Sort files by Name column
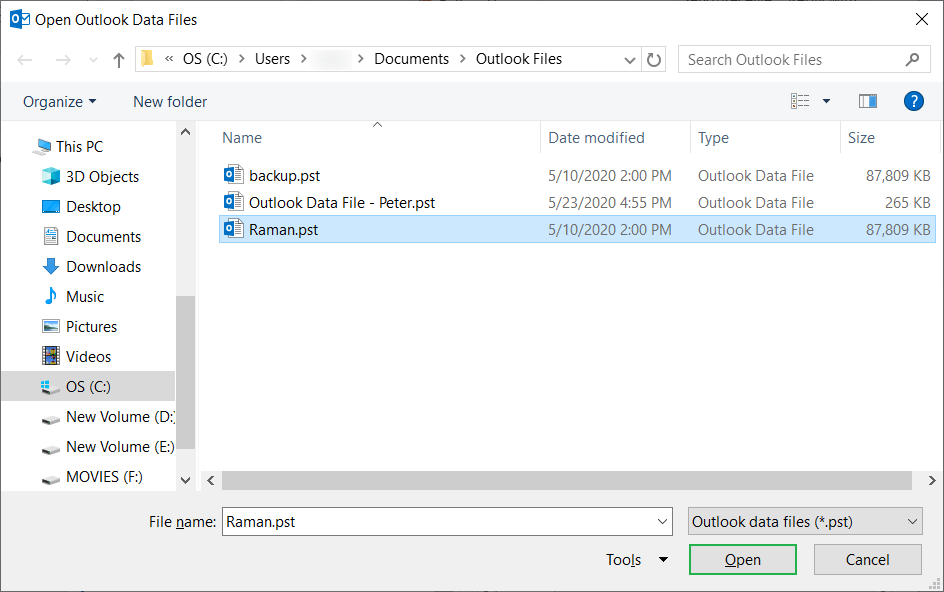 242,138
